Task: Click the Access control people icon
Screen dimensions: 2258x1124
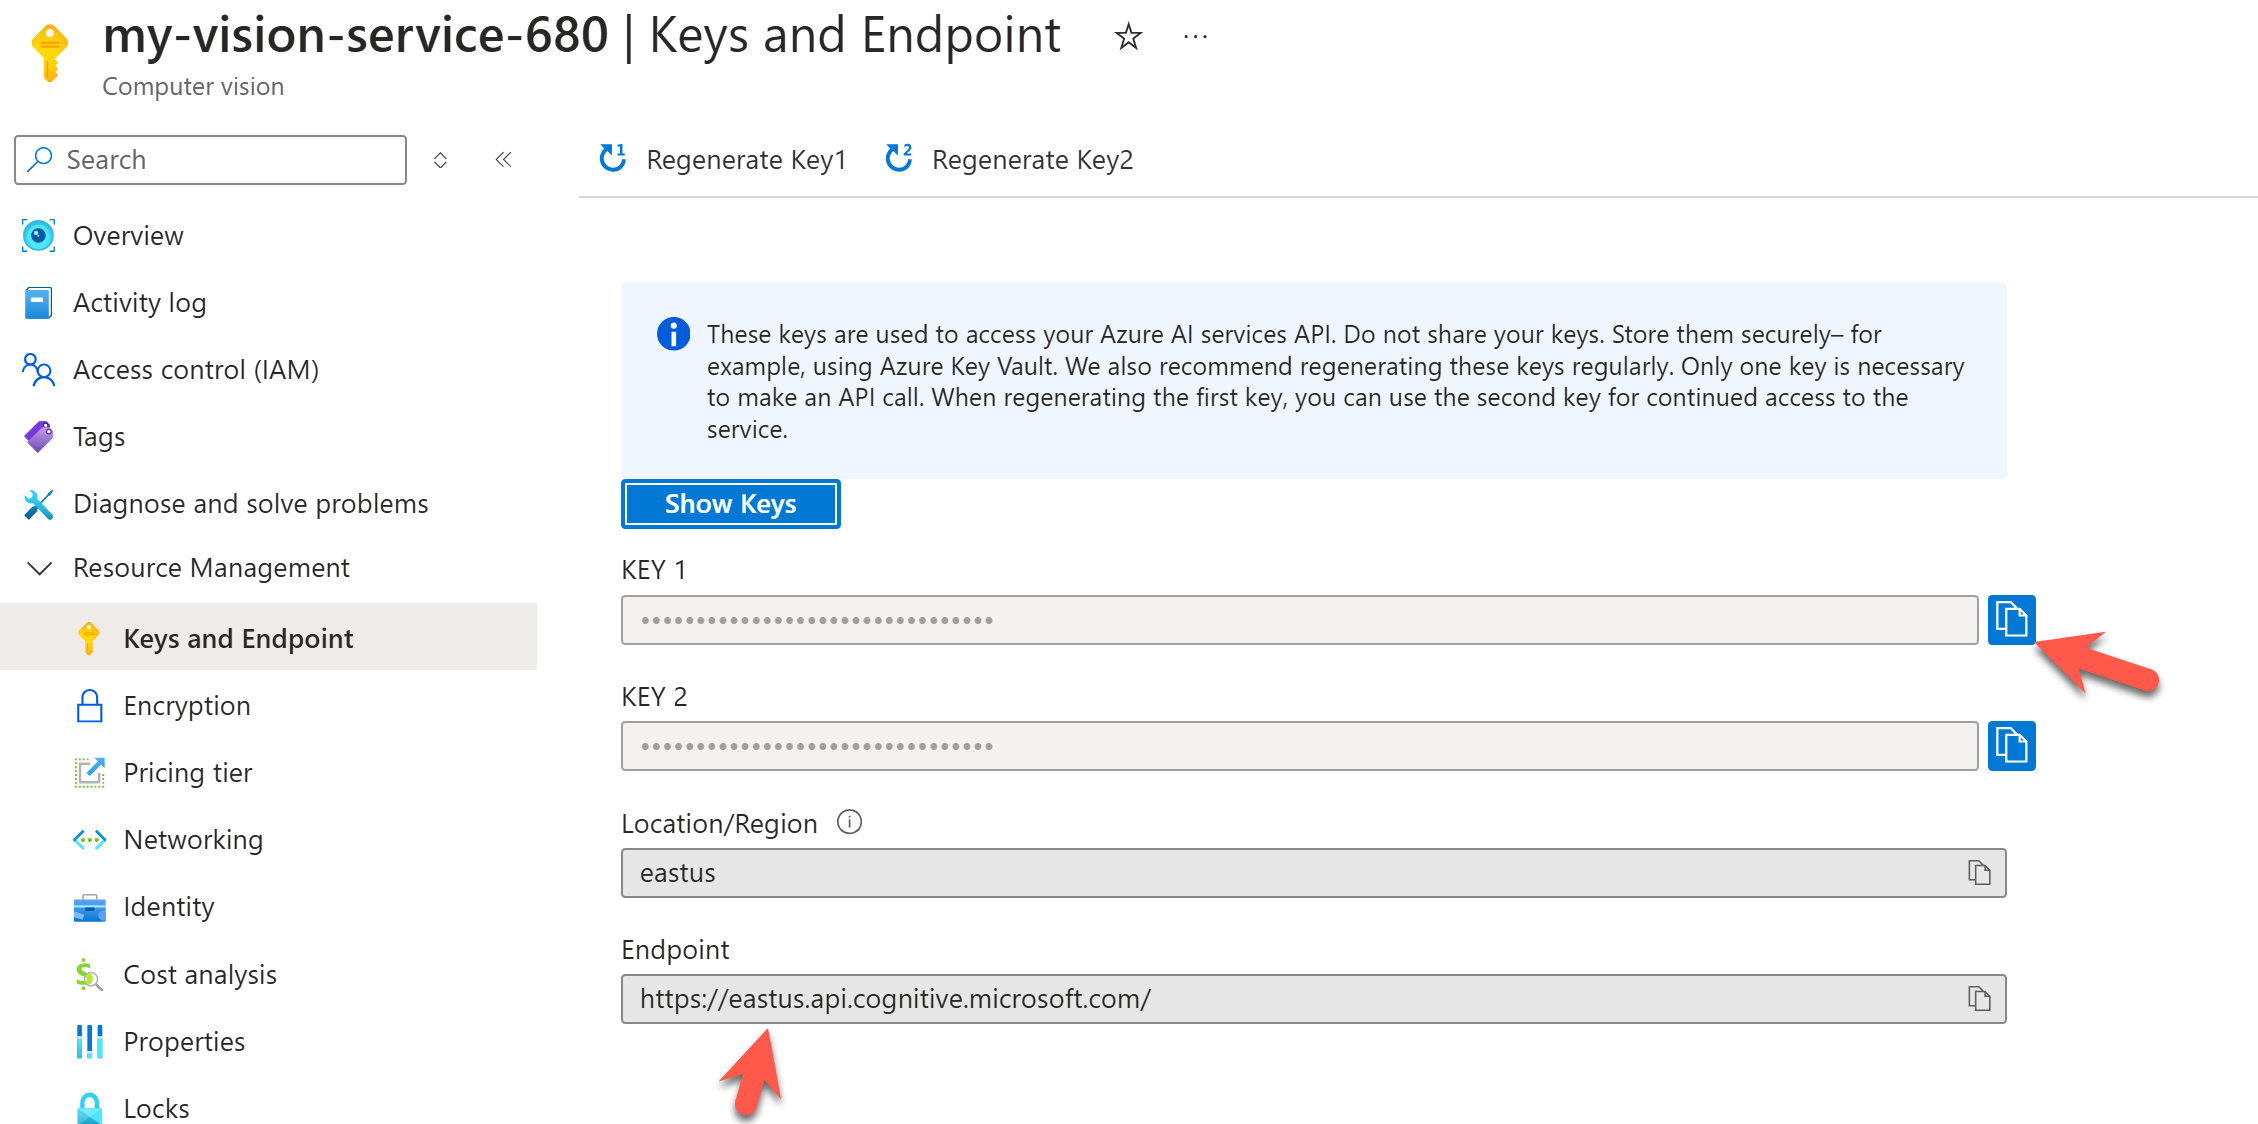Action: tap(38, 370)
